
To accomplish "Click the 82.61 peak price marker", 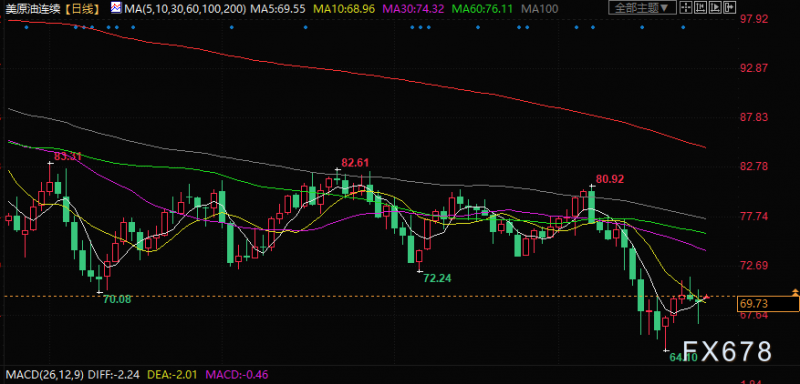I will click(355, 163).
